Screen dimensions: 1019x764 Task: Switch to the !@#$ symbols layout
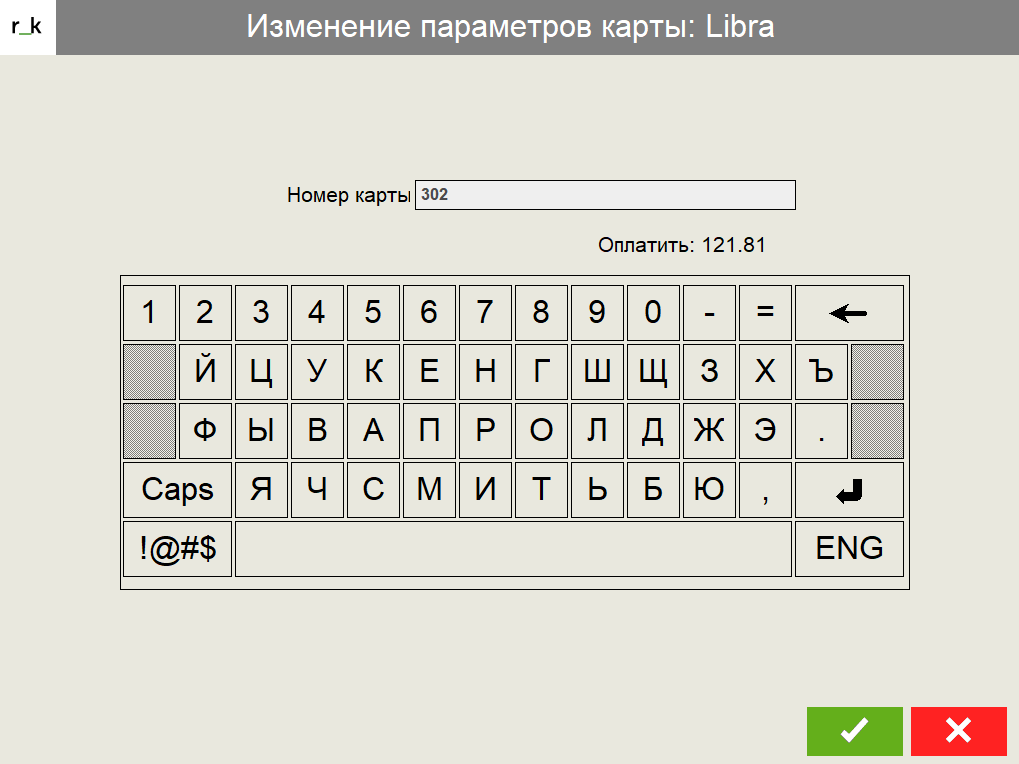[177, 549]
